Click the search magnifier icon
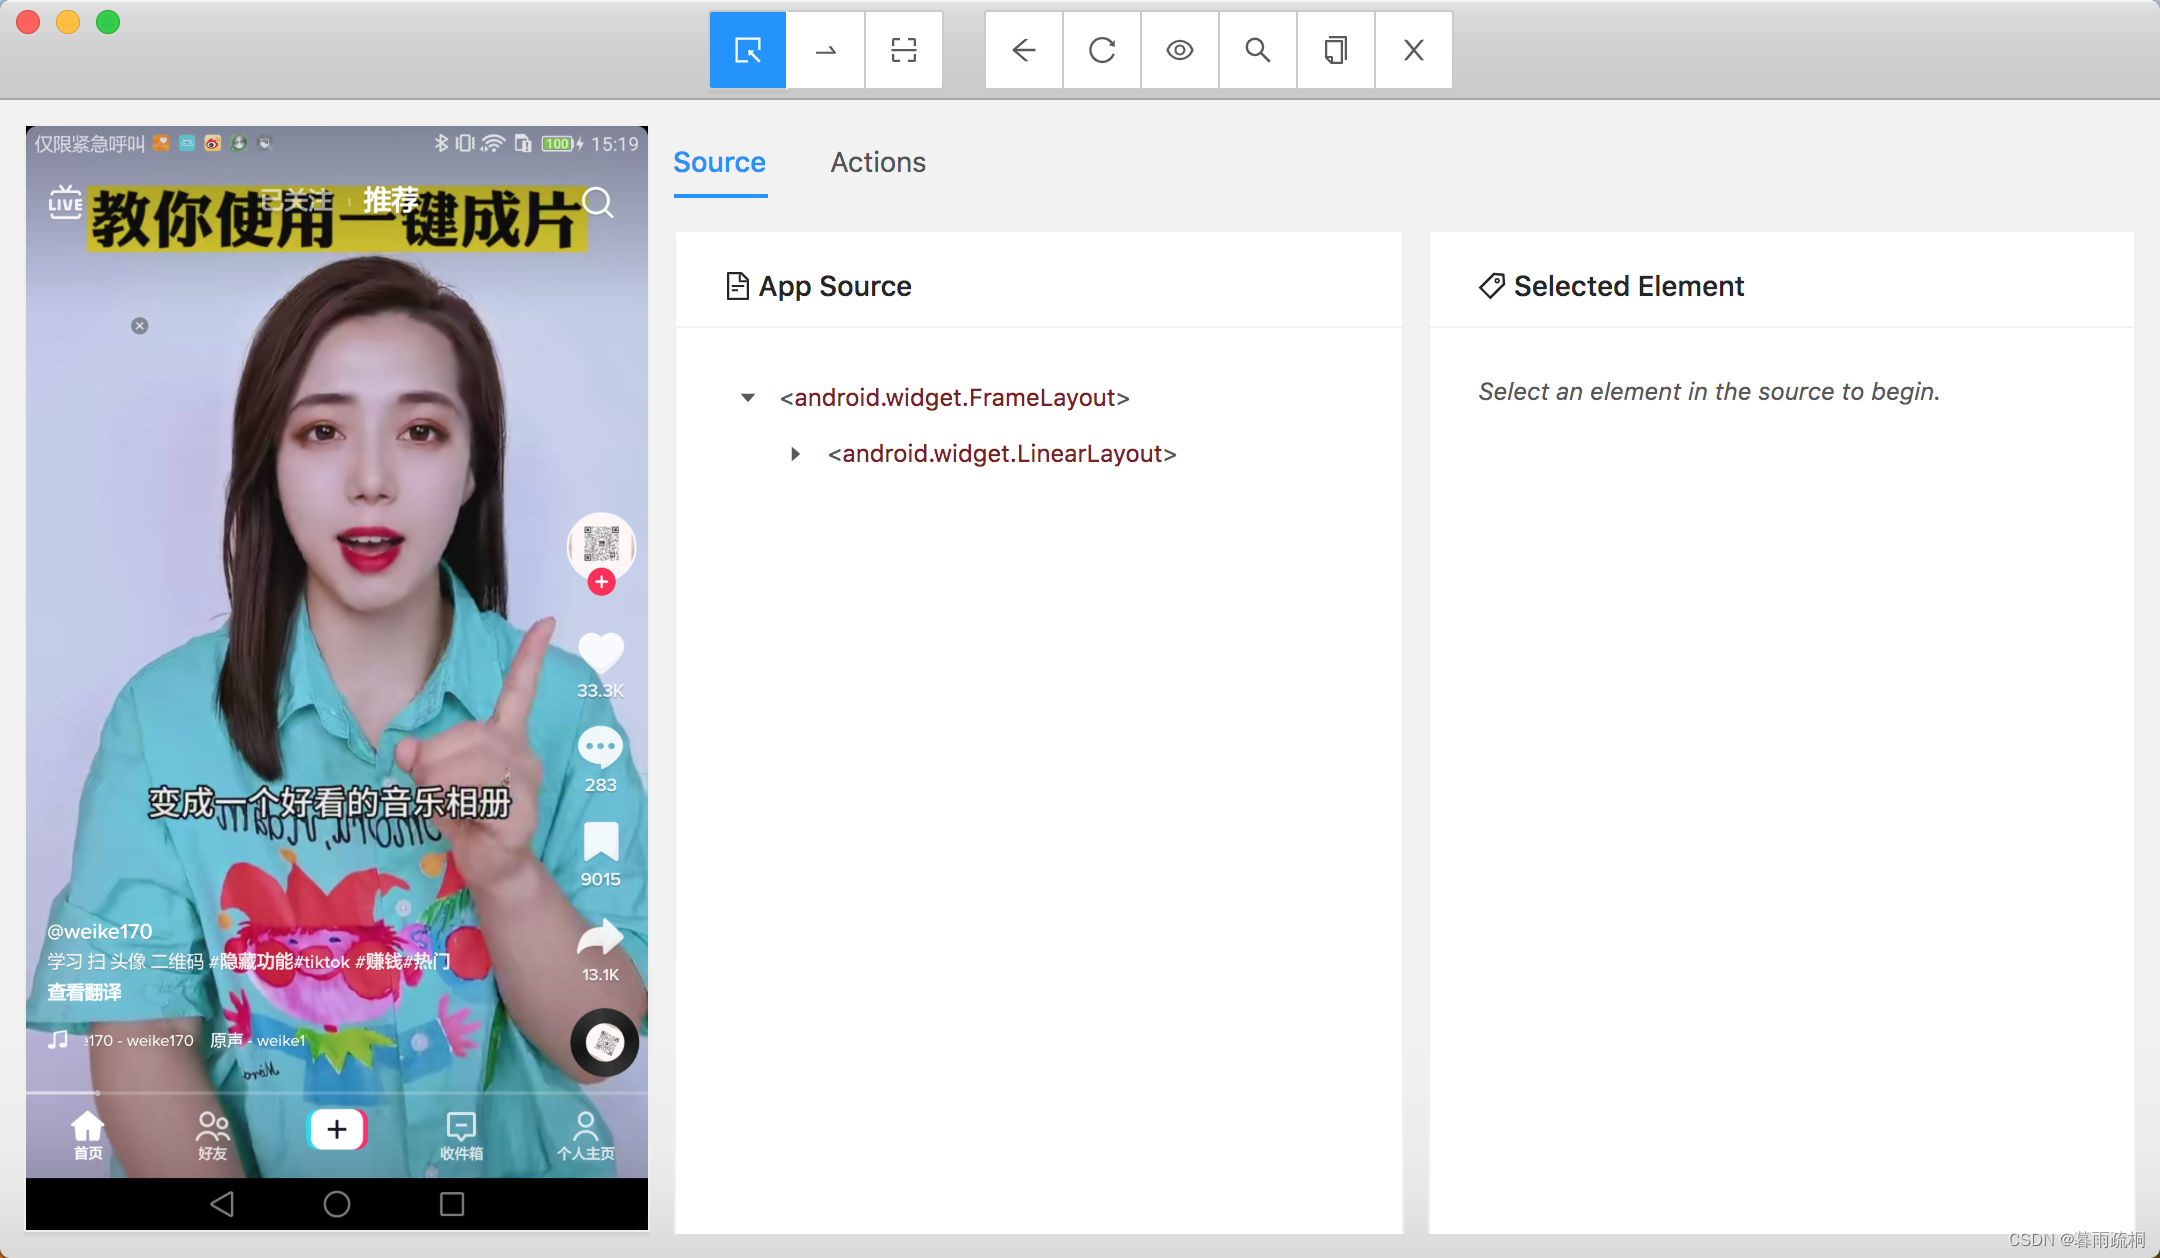Viewport: 2160px width, 1258px height. (x=1257, y=49)
